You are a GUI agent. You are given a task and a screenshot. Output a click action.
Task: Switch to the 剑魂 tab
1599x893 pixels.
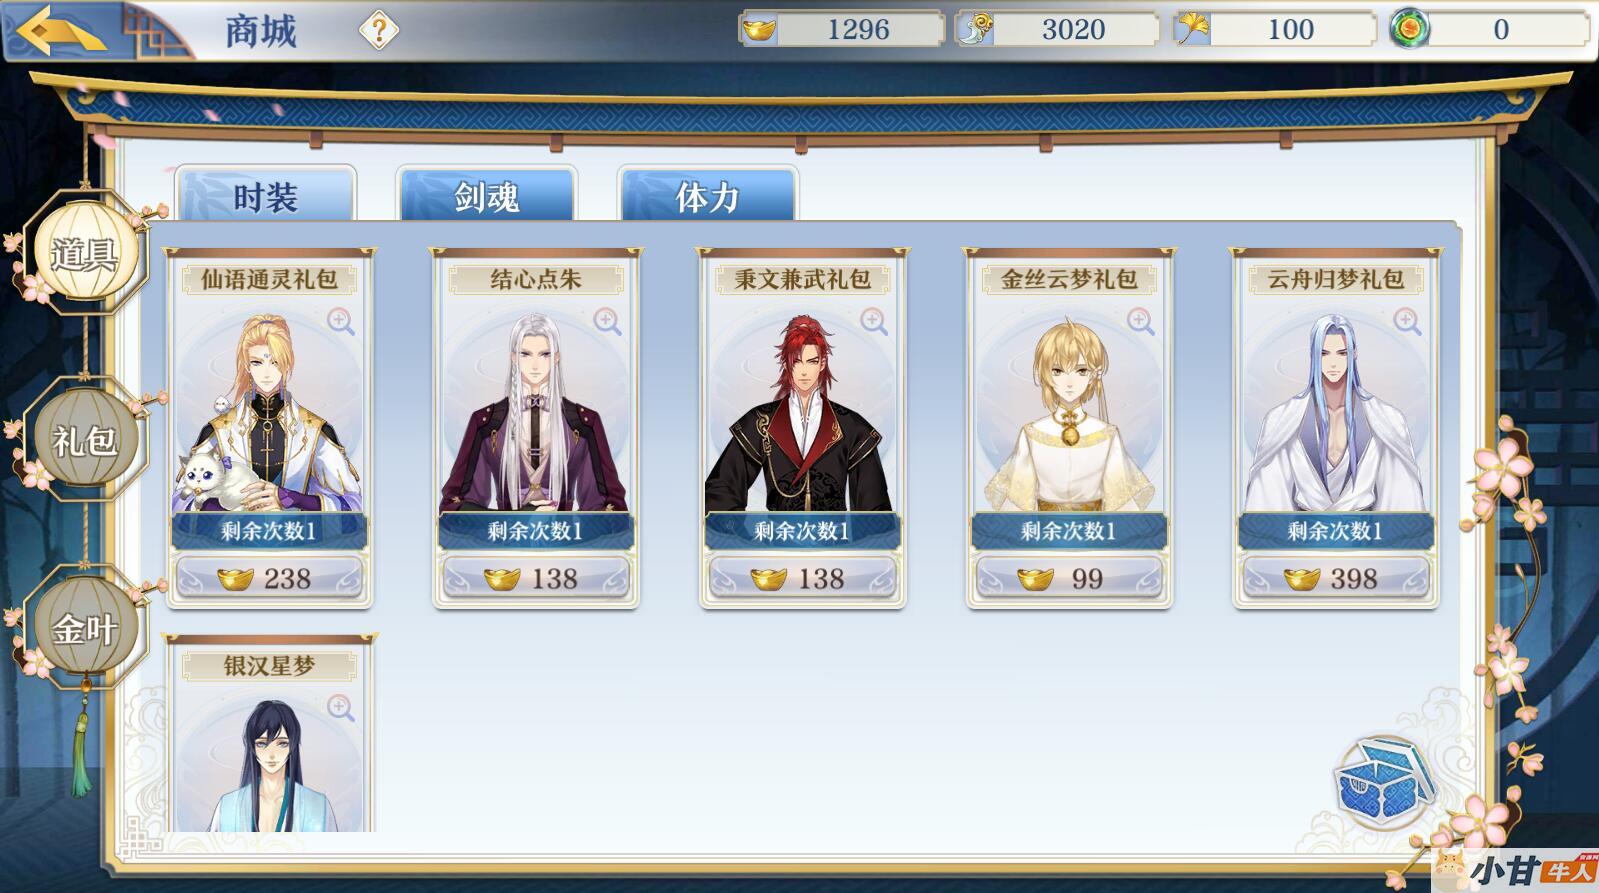click(x=487, y=194)
